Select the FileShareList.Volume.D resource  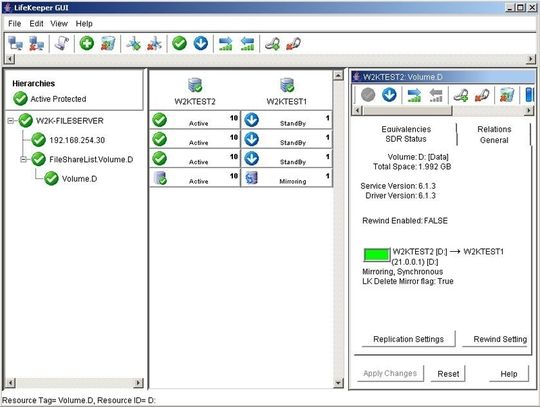(x=91, y=159)
